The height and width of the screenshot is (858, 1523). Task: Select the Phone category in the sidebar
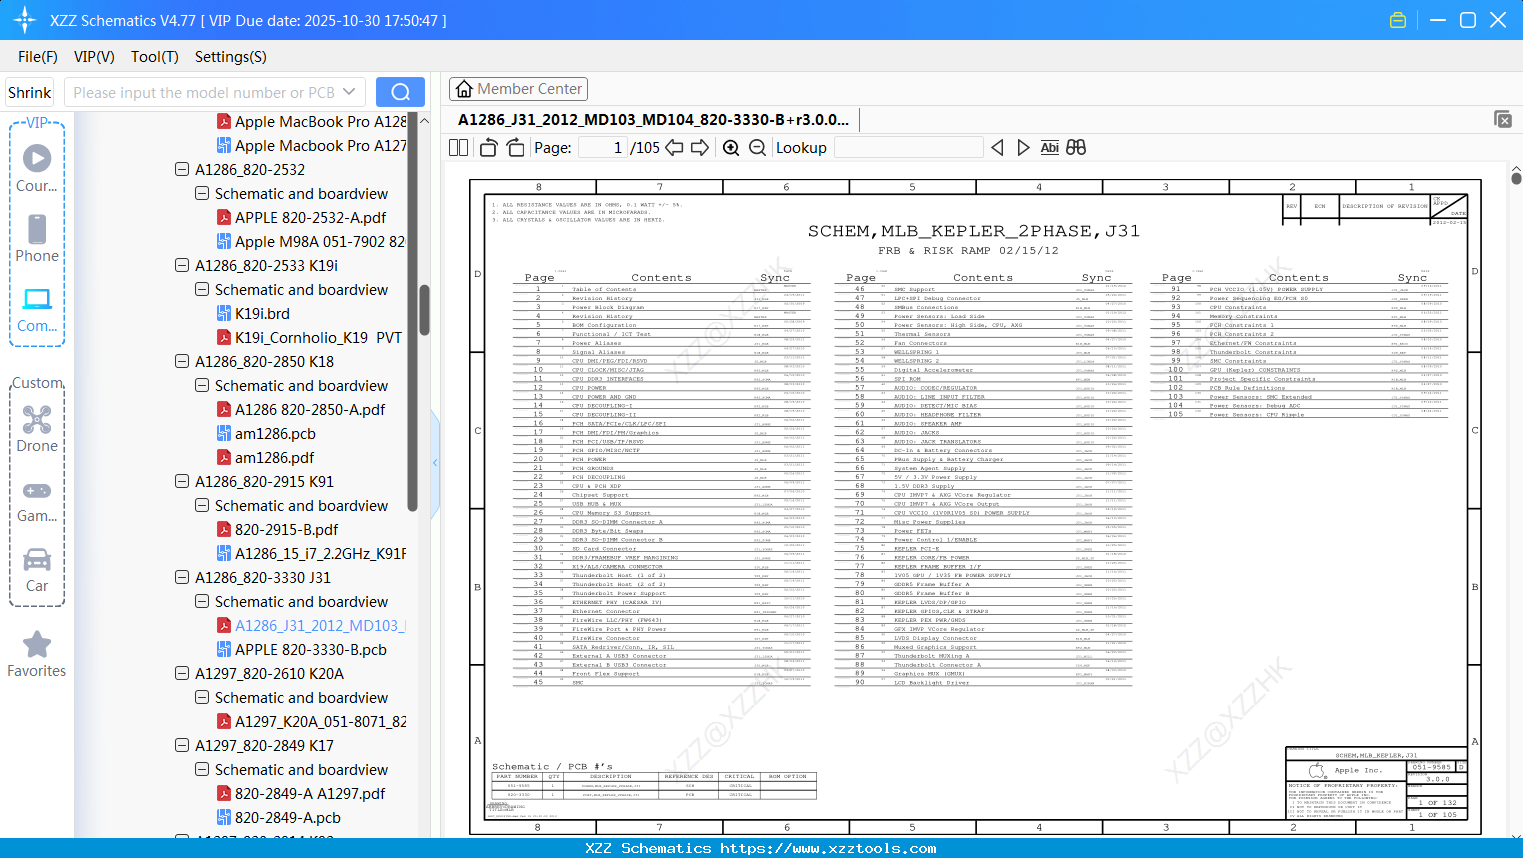click(x=37, y=238)
